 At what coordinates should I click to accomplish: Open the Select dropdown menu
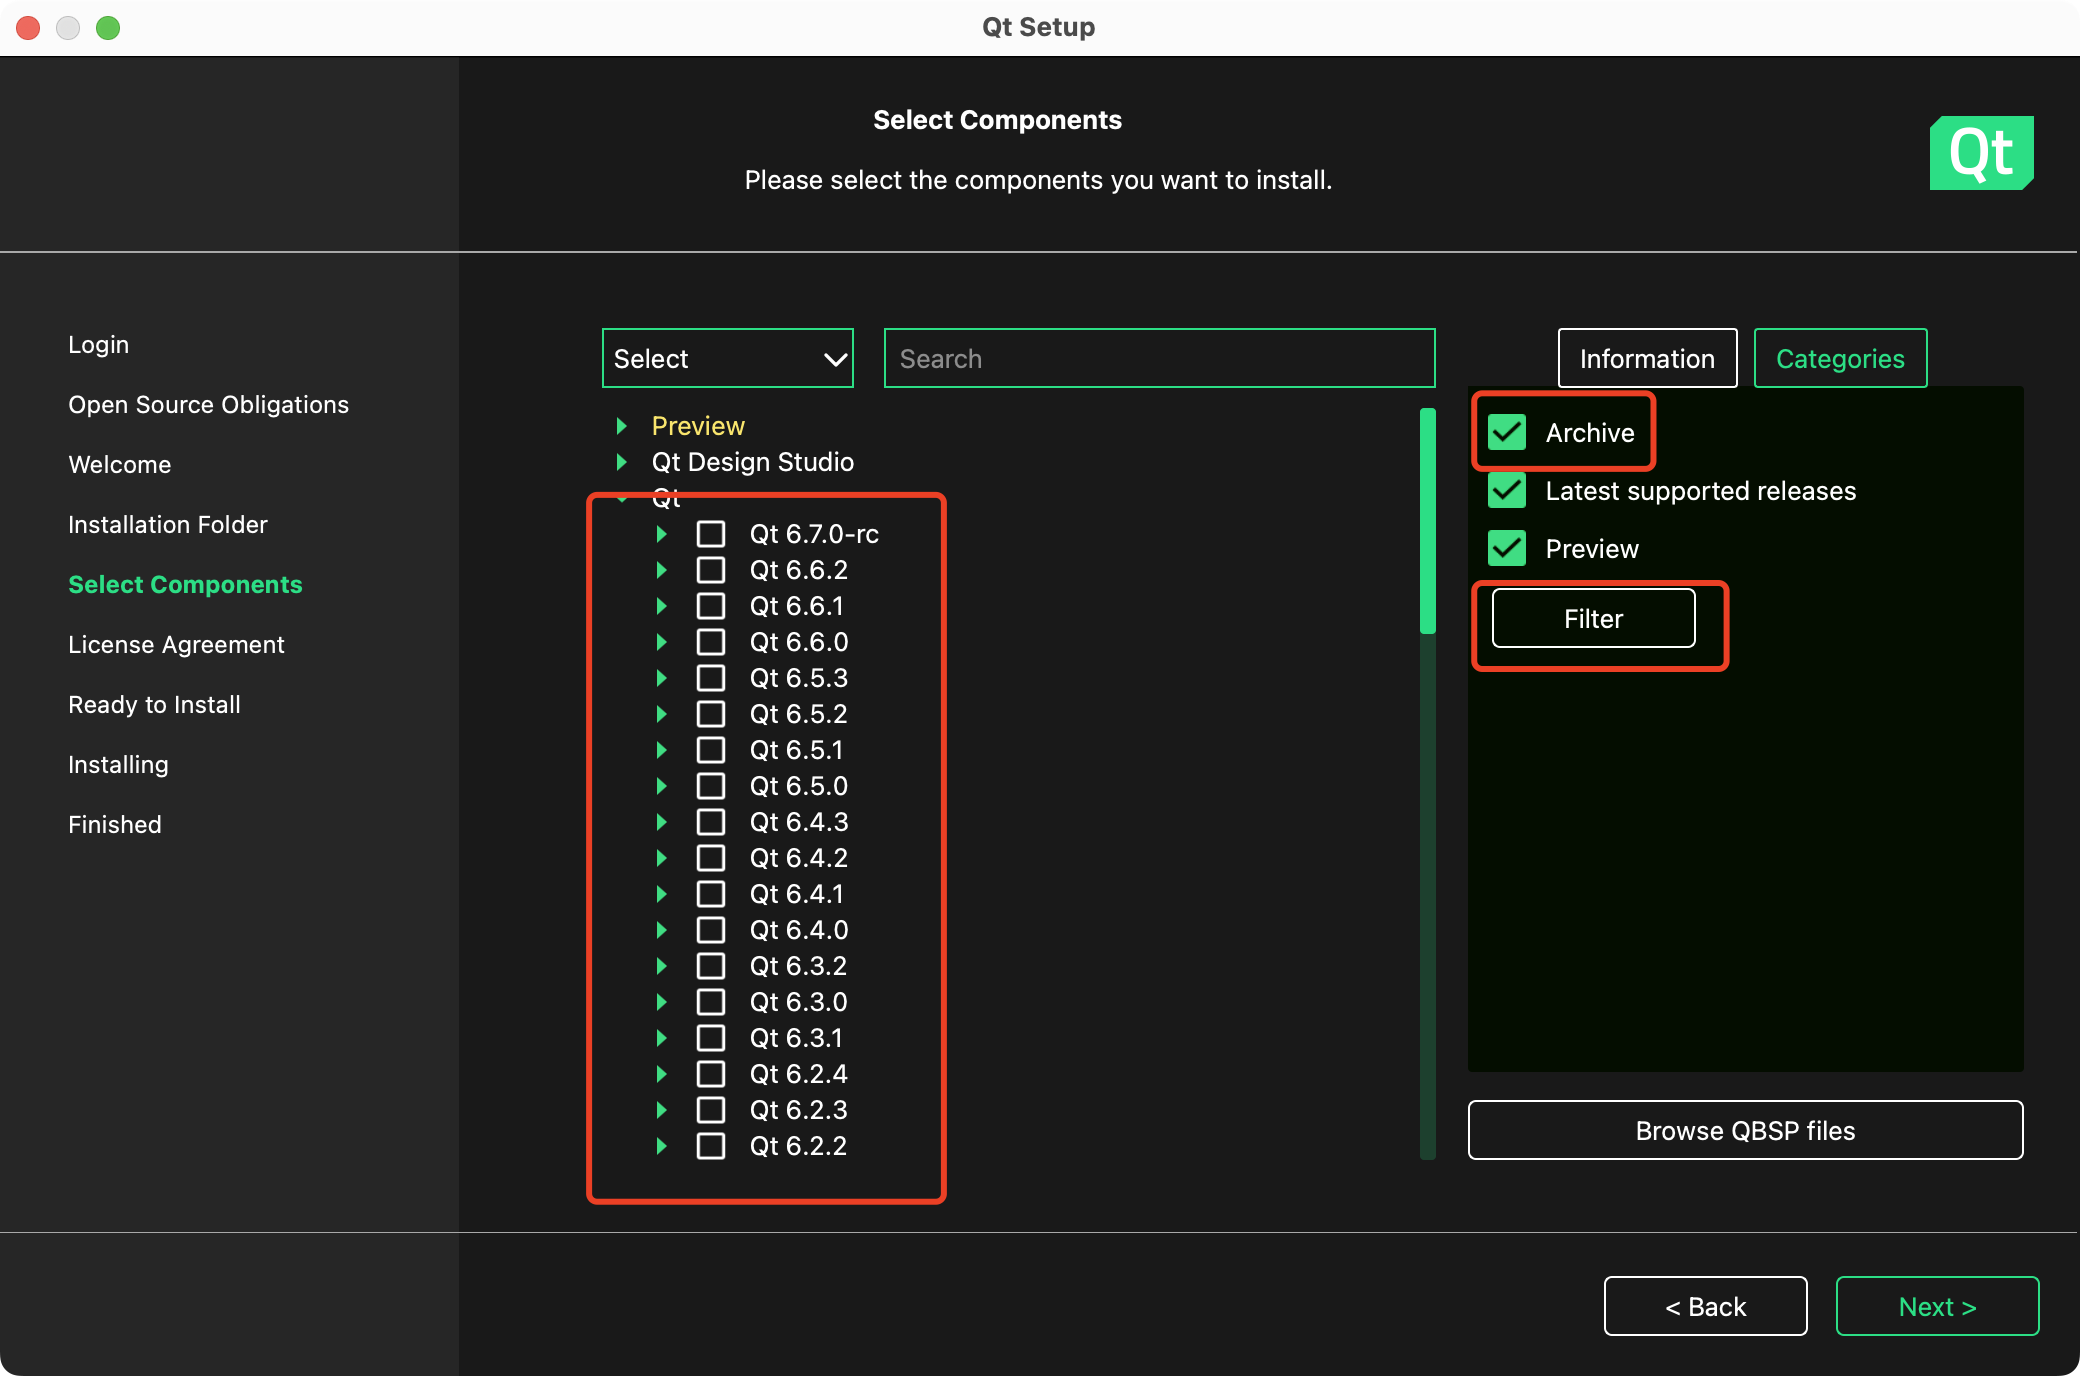click(728, 359)
